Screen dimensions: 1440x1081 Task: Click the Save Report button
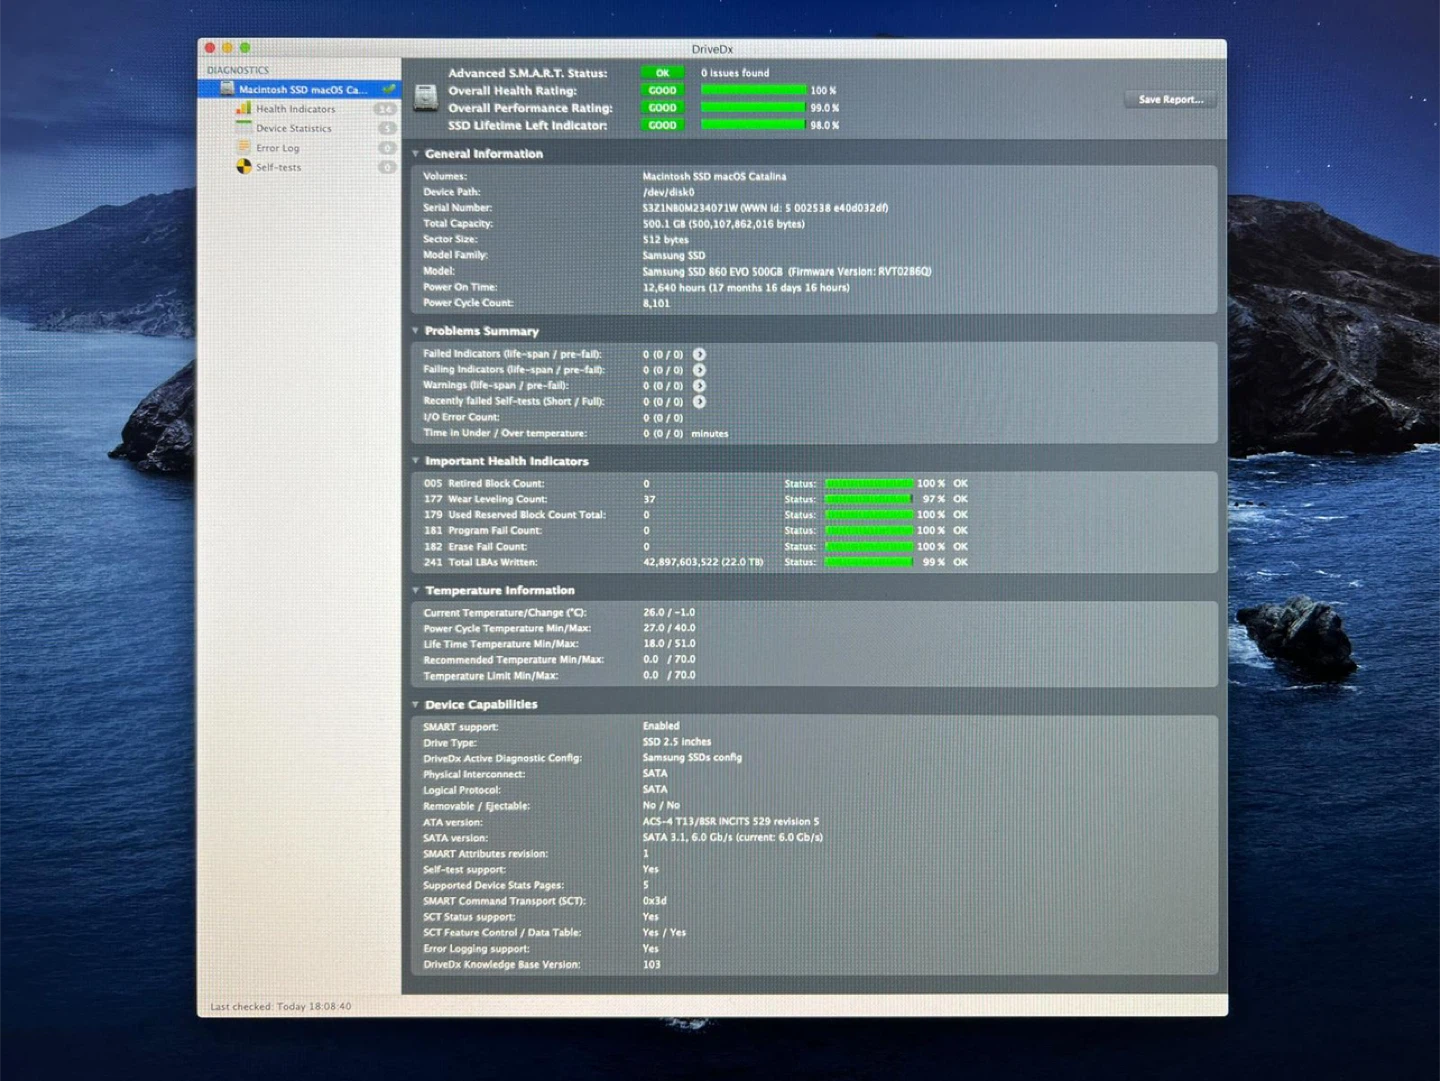pos(1170,100)
